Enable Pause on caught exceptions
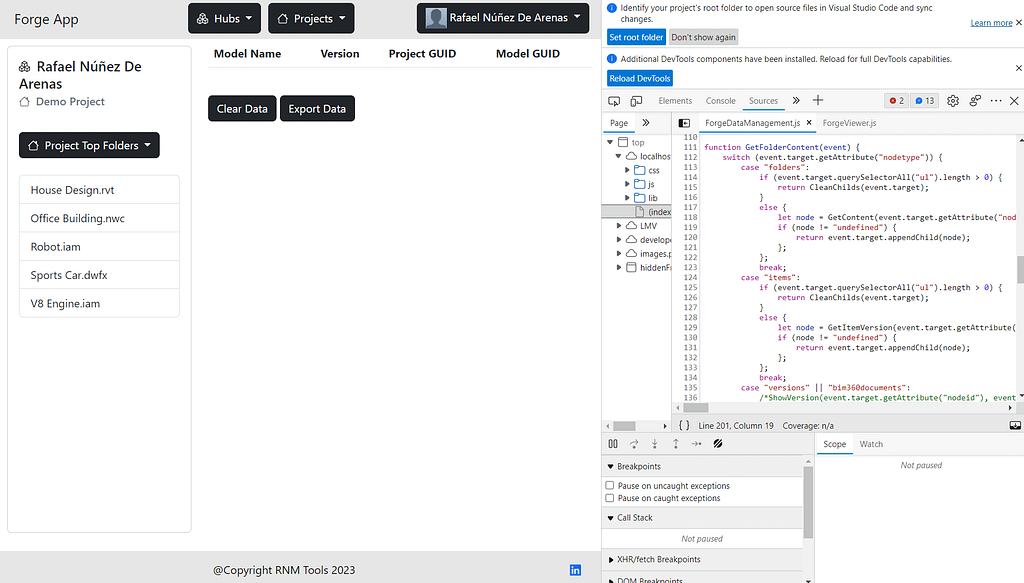1024x583 pixels. (610, 497)
